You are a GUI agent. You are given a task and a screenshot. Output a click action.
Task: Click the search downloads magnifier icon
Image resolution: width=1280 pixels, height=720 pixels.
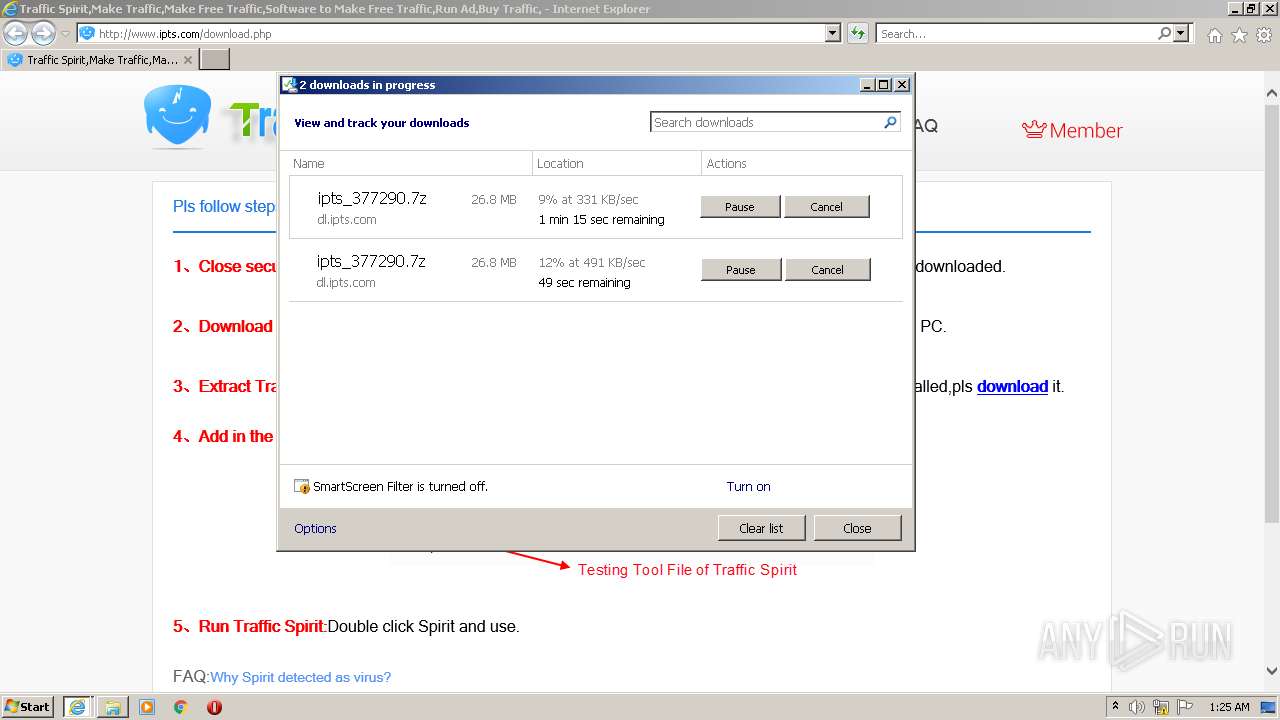coord(891,122)
